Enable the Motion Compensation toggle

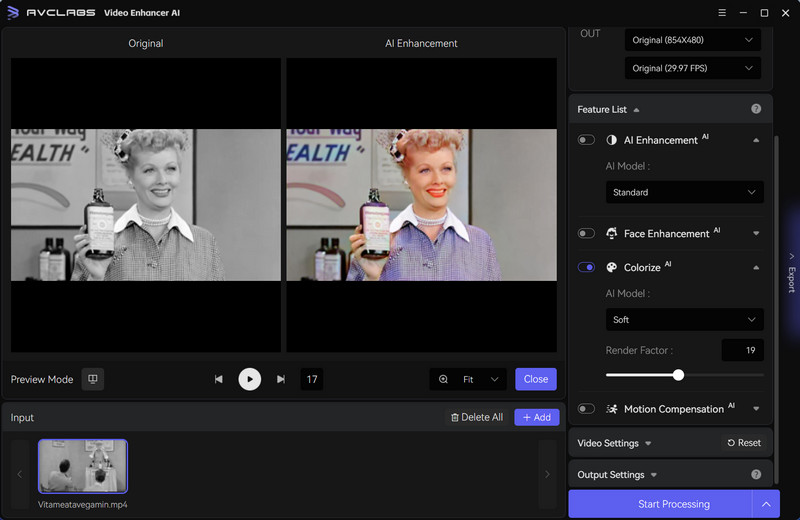(586, 408)
